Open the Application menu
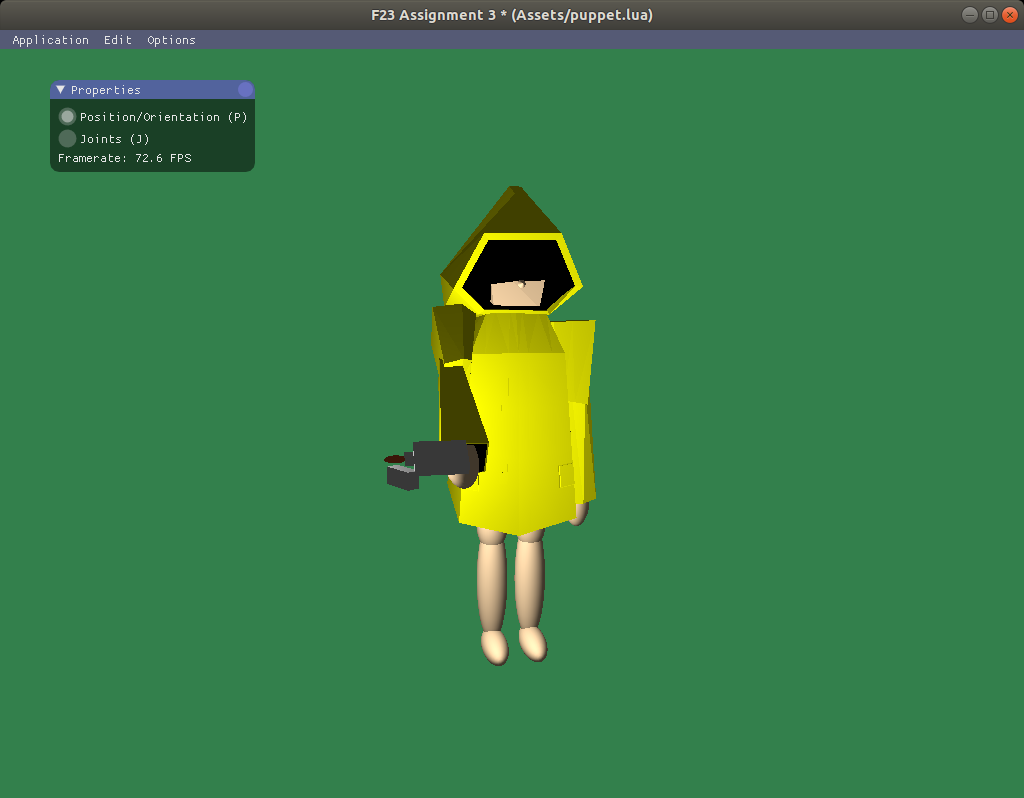This screenshot has width=1024, height=798. [50, 40]
